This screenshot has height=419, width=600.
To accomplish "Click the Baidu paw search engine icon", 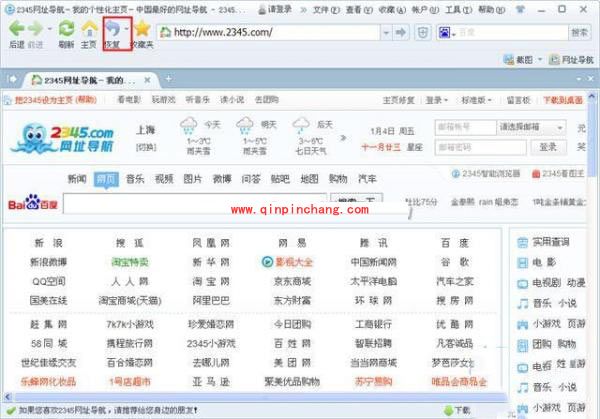I will tap(444, 33).
